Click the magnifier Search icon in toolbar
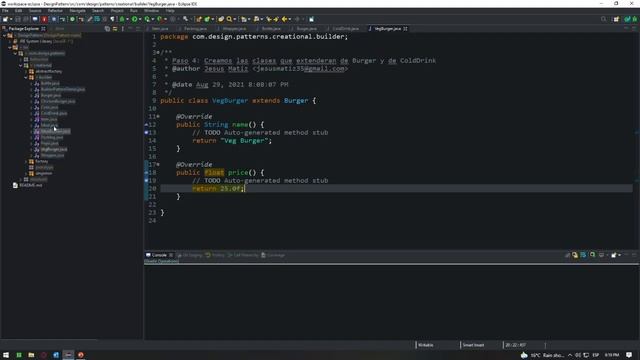 (229, 19)
